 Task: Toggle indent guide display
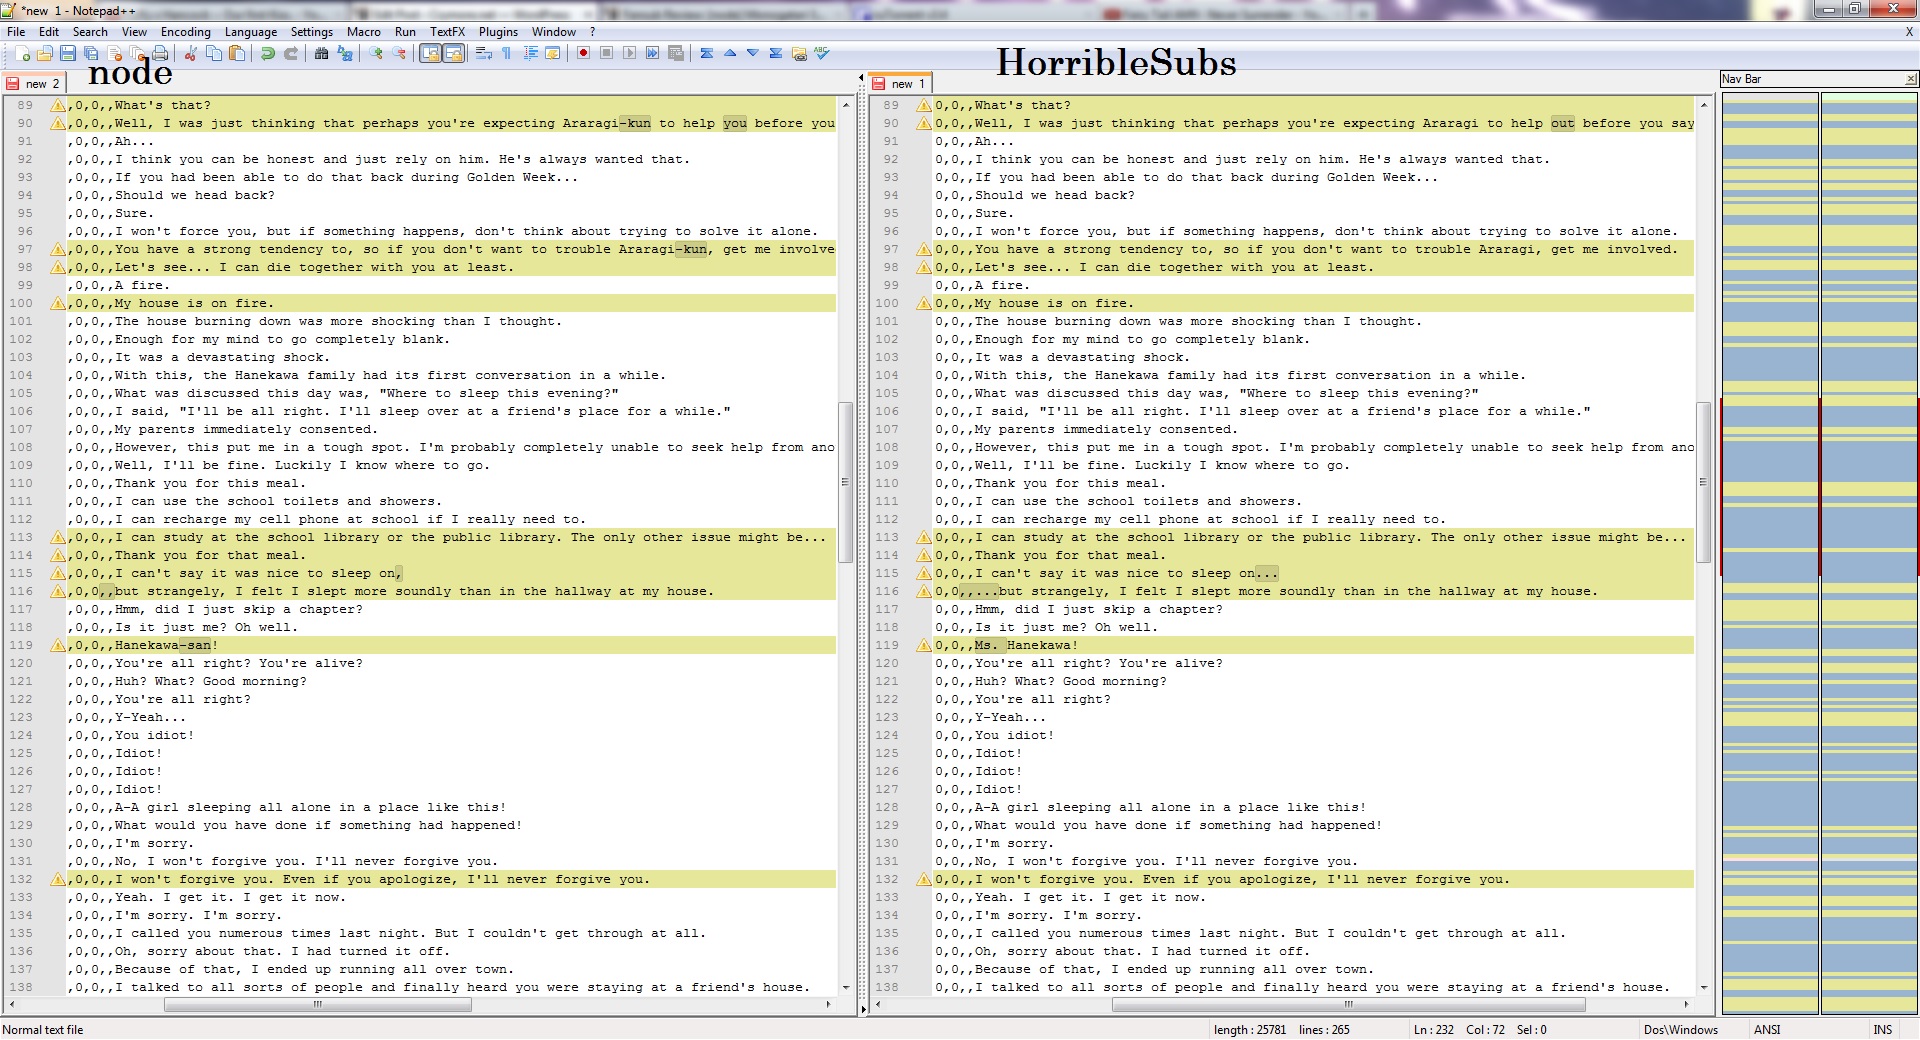click(530, 53)
